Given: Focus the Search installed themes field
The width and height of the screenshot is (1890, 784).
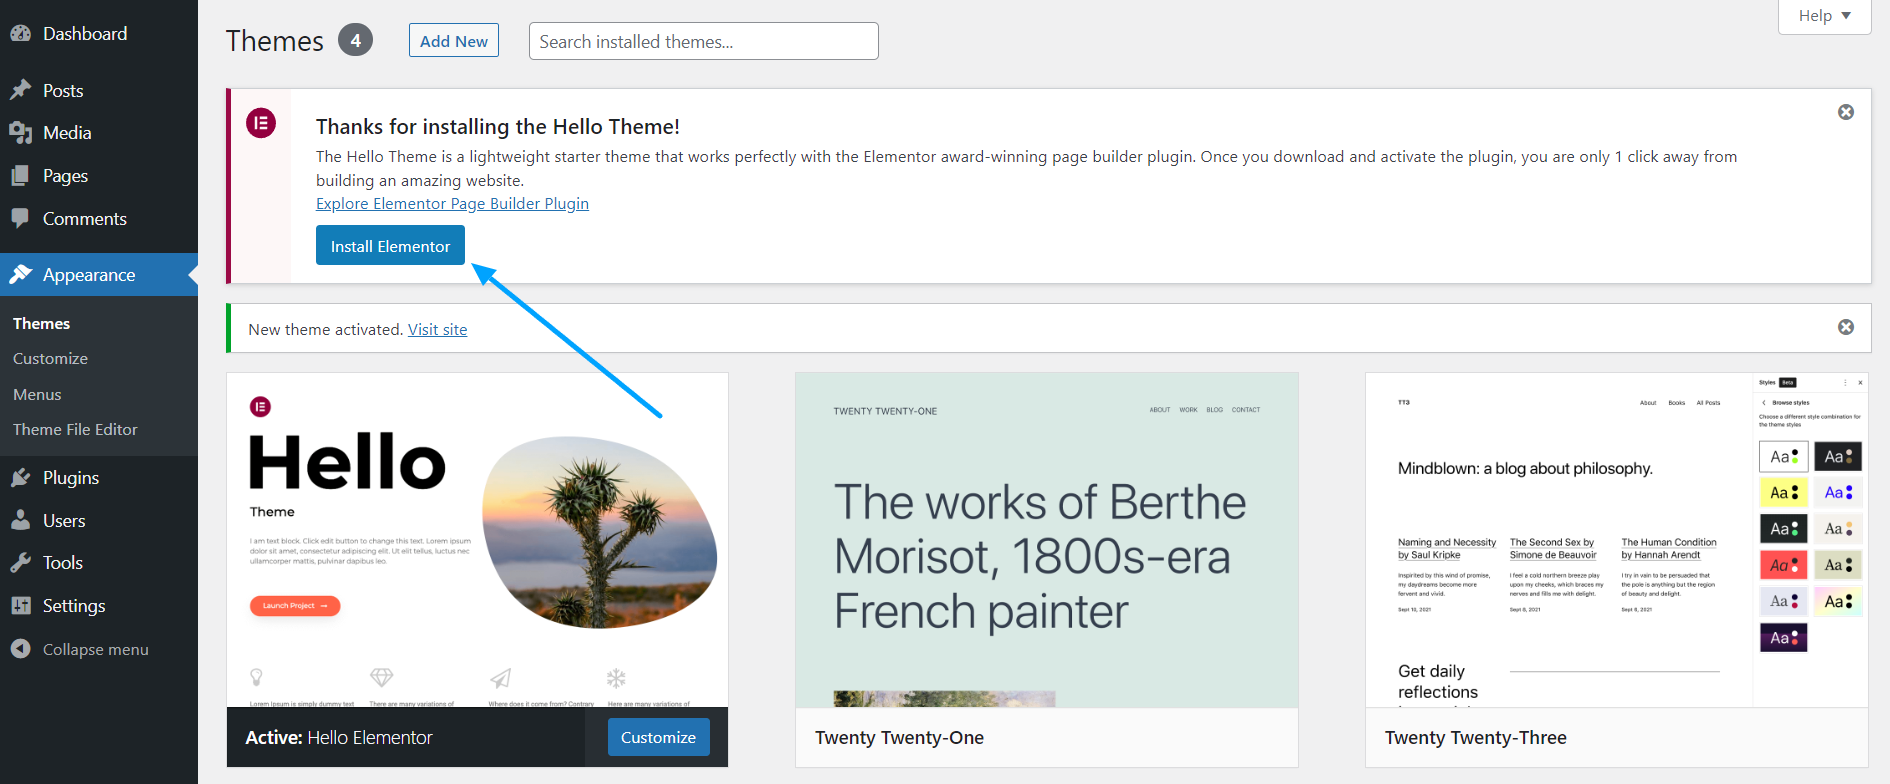Looking at the screenshot, I should point(703,41).
